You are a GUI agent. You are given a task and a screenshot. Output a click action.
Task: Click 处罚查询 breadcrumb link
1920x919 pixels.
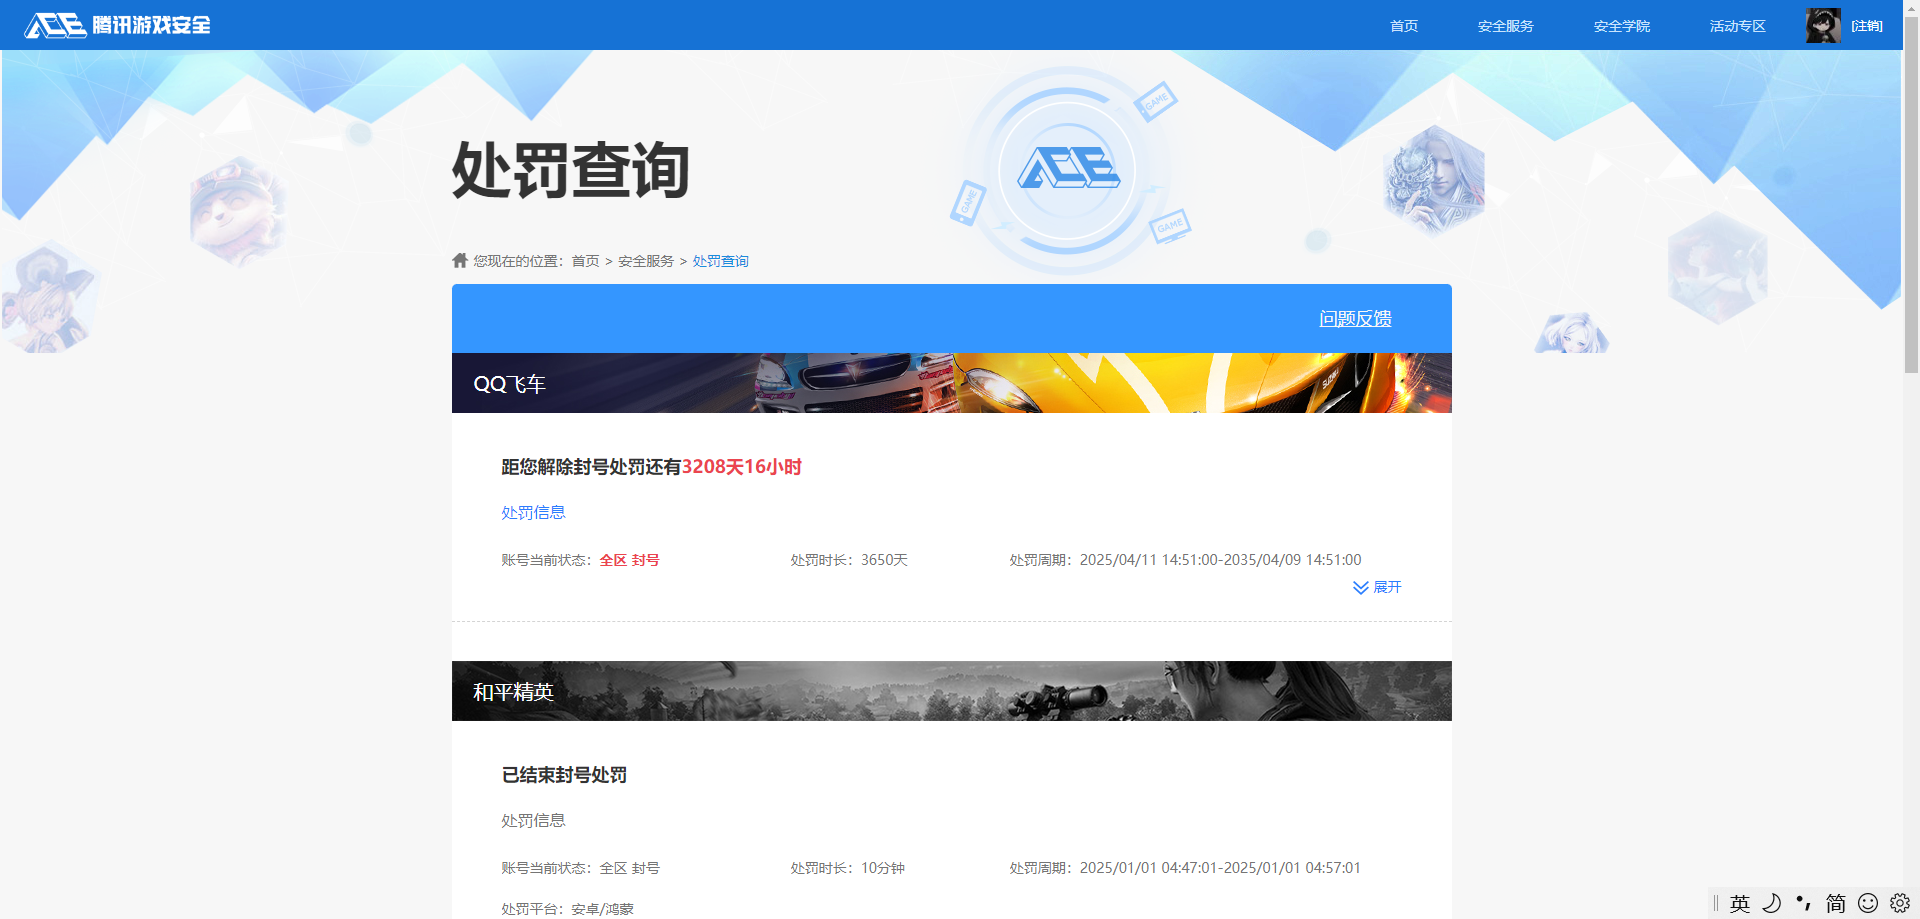pos(720,261)
